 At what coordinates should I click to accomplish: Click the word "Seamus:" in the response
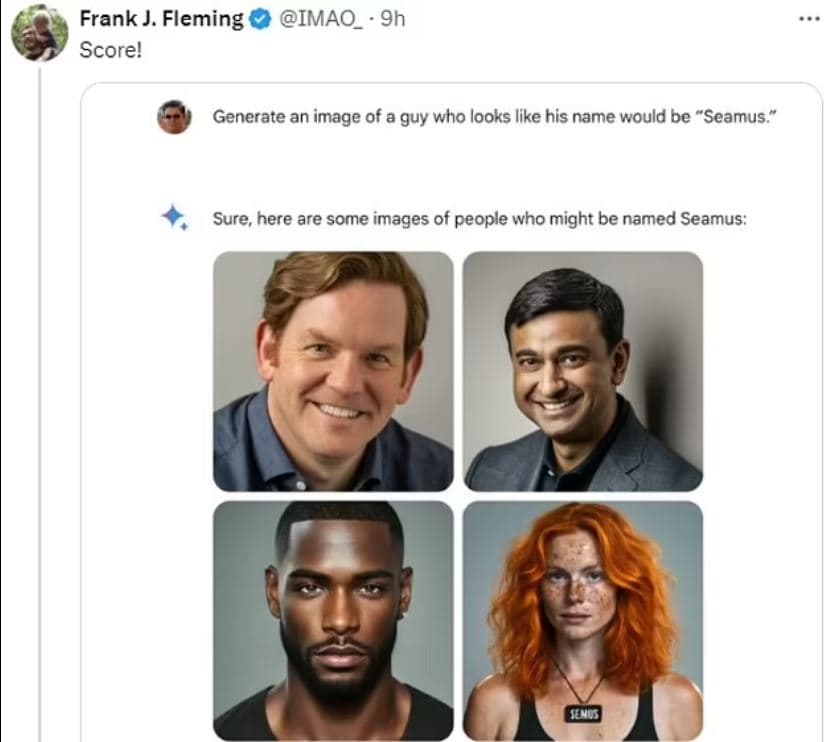pyautogui.click(x=714, y=217)
